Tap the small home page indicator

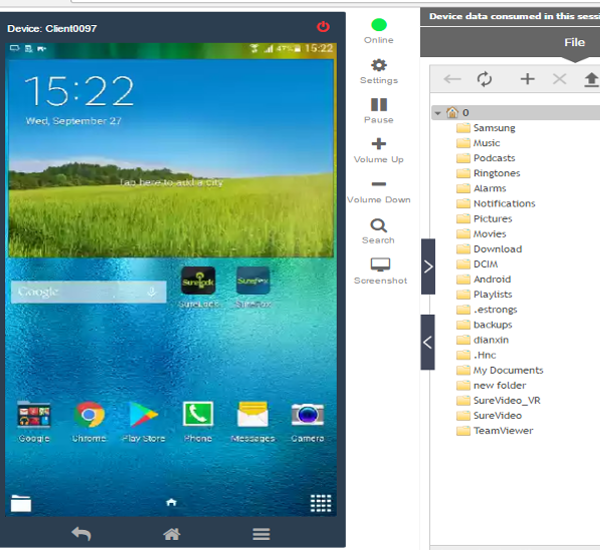(171, 502)
